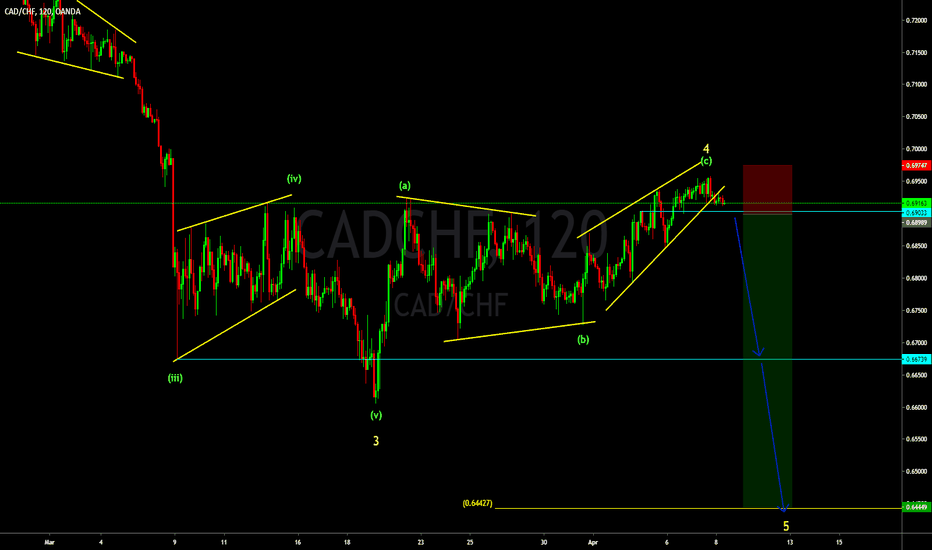The image size is (932, 550).
Task: Select the green 0.69163 price tag
Action: [916, 203]
